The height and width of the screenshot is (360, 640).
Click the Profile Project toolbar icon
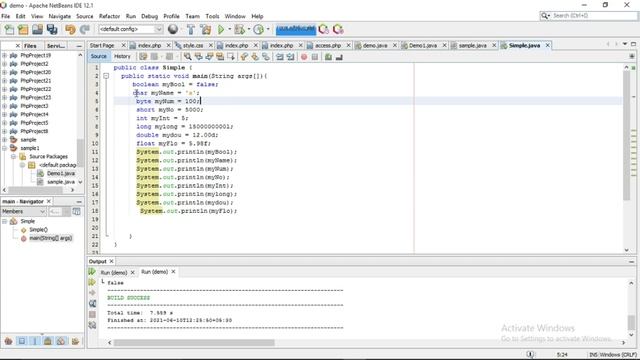point(258,29)
